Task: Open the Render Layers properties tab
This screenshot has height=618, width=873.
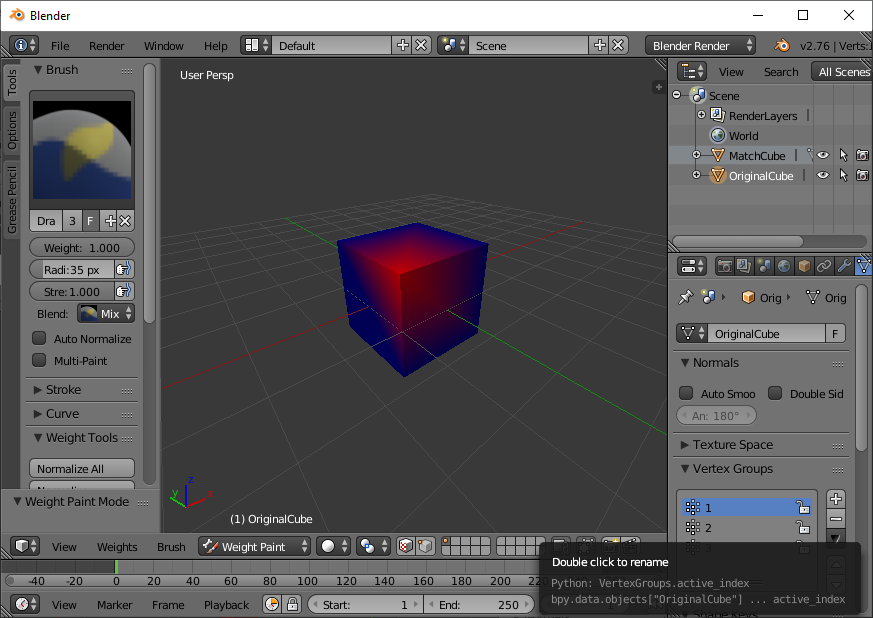Action: pyautogui.click(x=744, y=266)
